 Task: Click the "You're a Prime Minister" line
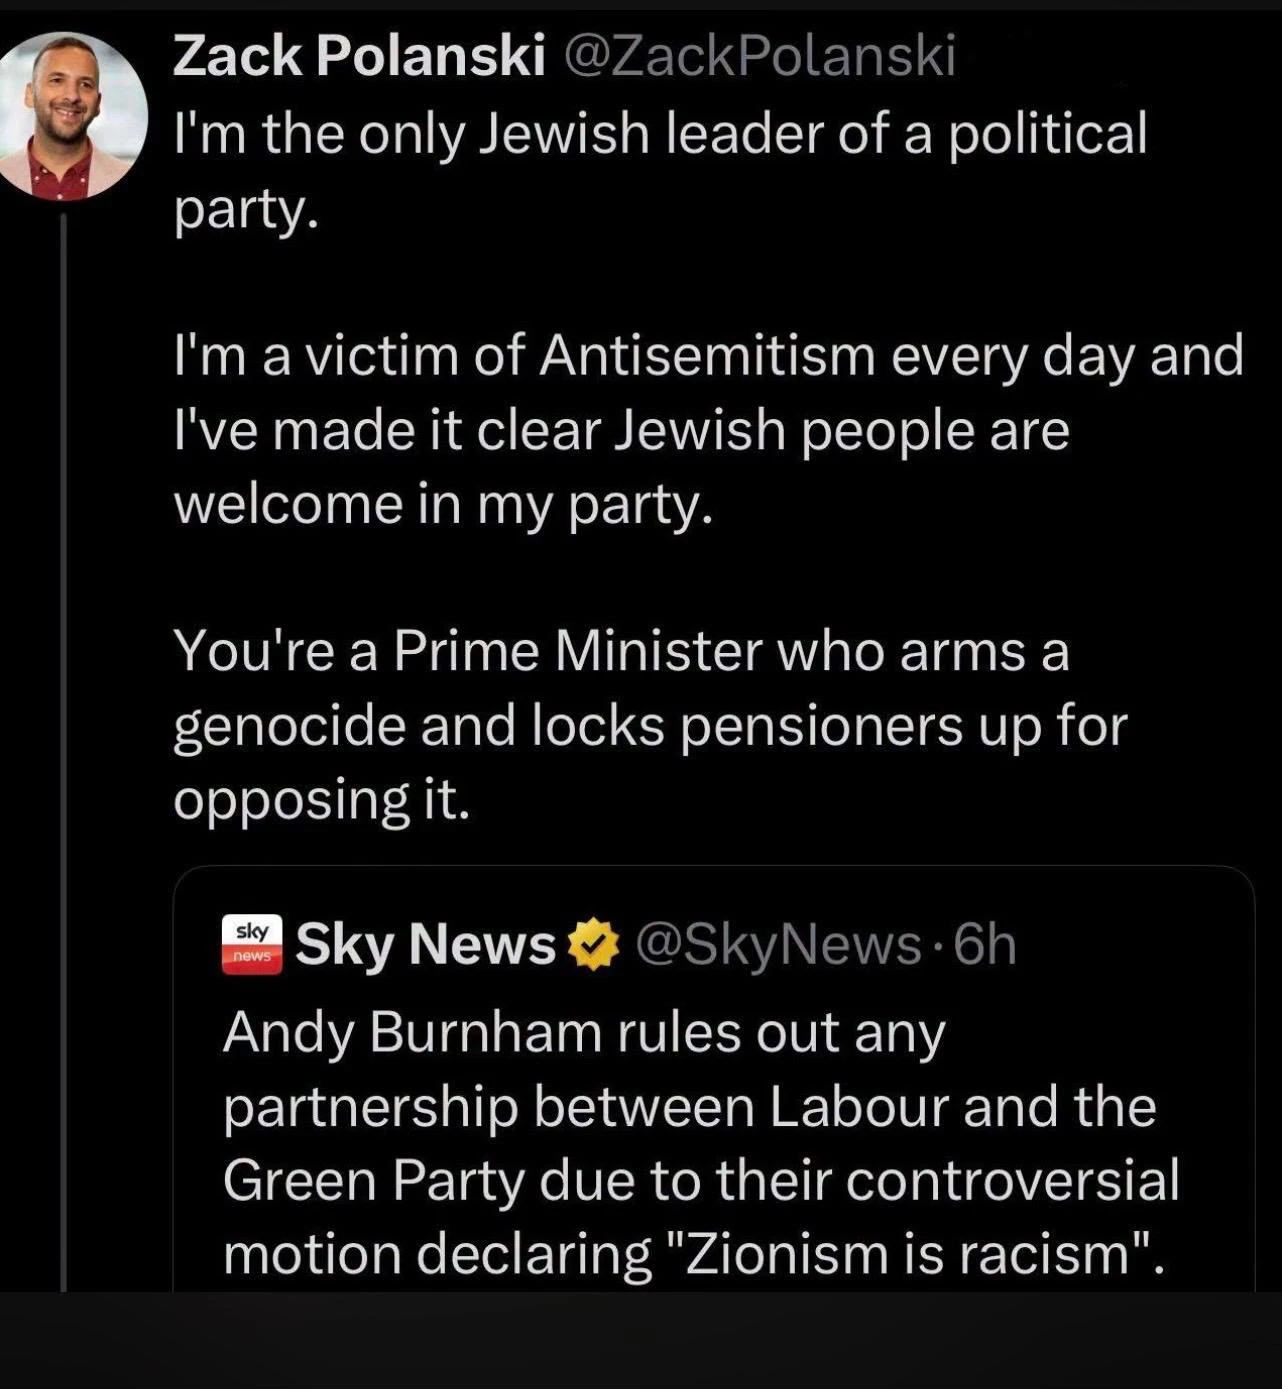click(x=622, y=652)
